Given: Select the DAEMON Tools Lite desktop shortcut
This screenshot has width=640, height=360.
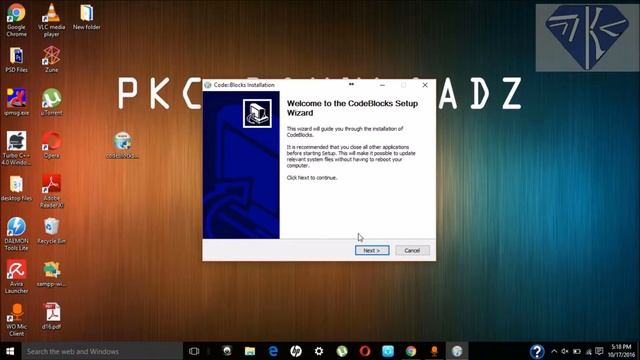Looking at the screenshot, I should (x=16, y=233).
